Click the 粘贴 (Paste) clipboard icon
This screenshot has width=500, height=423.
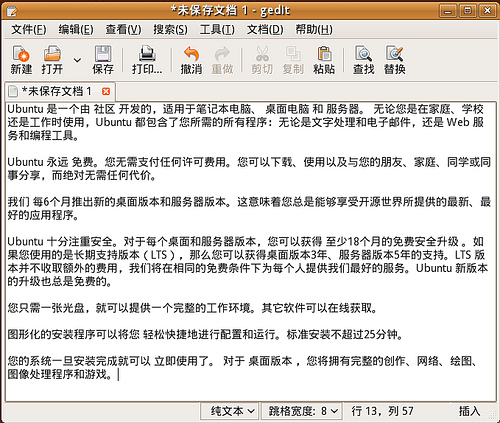(324, 53)
